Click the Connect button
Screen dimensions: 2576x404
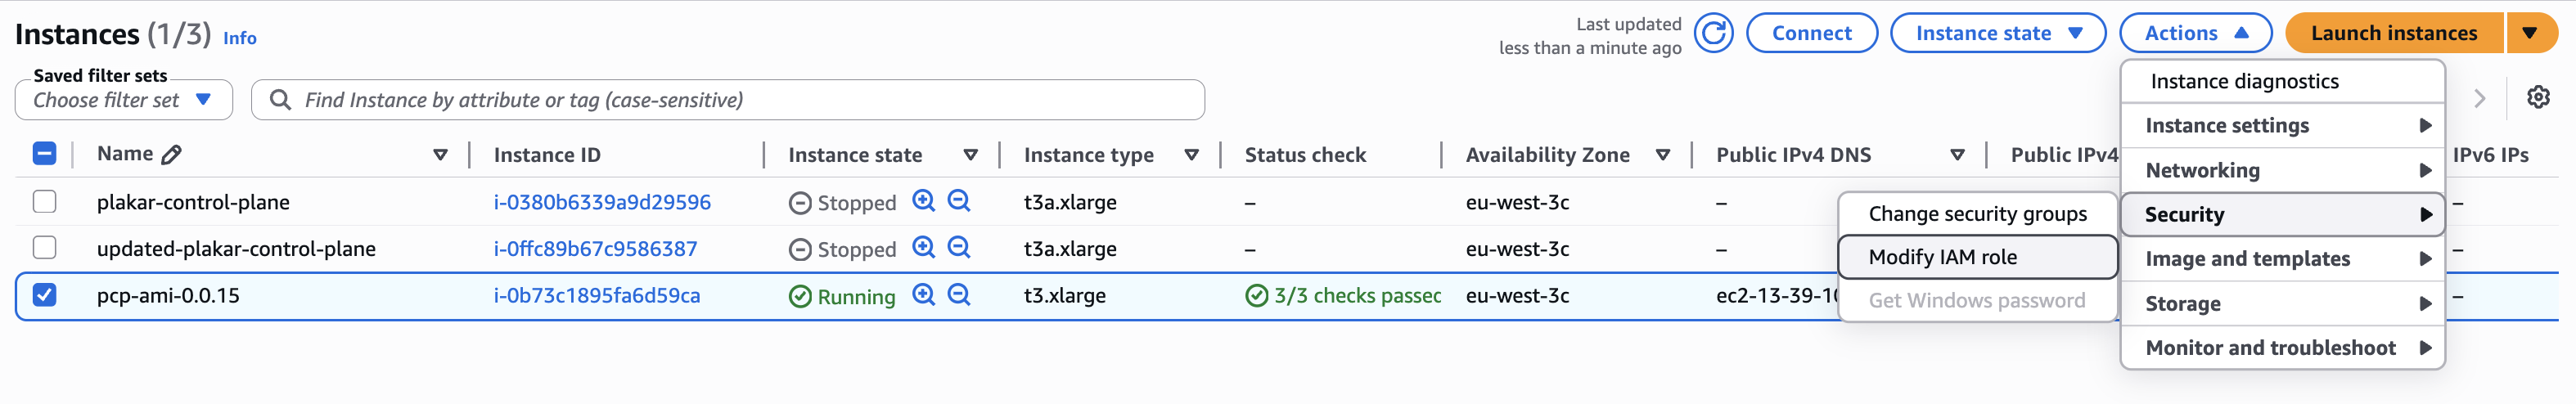click(1812, 33)
